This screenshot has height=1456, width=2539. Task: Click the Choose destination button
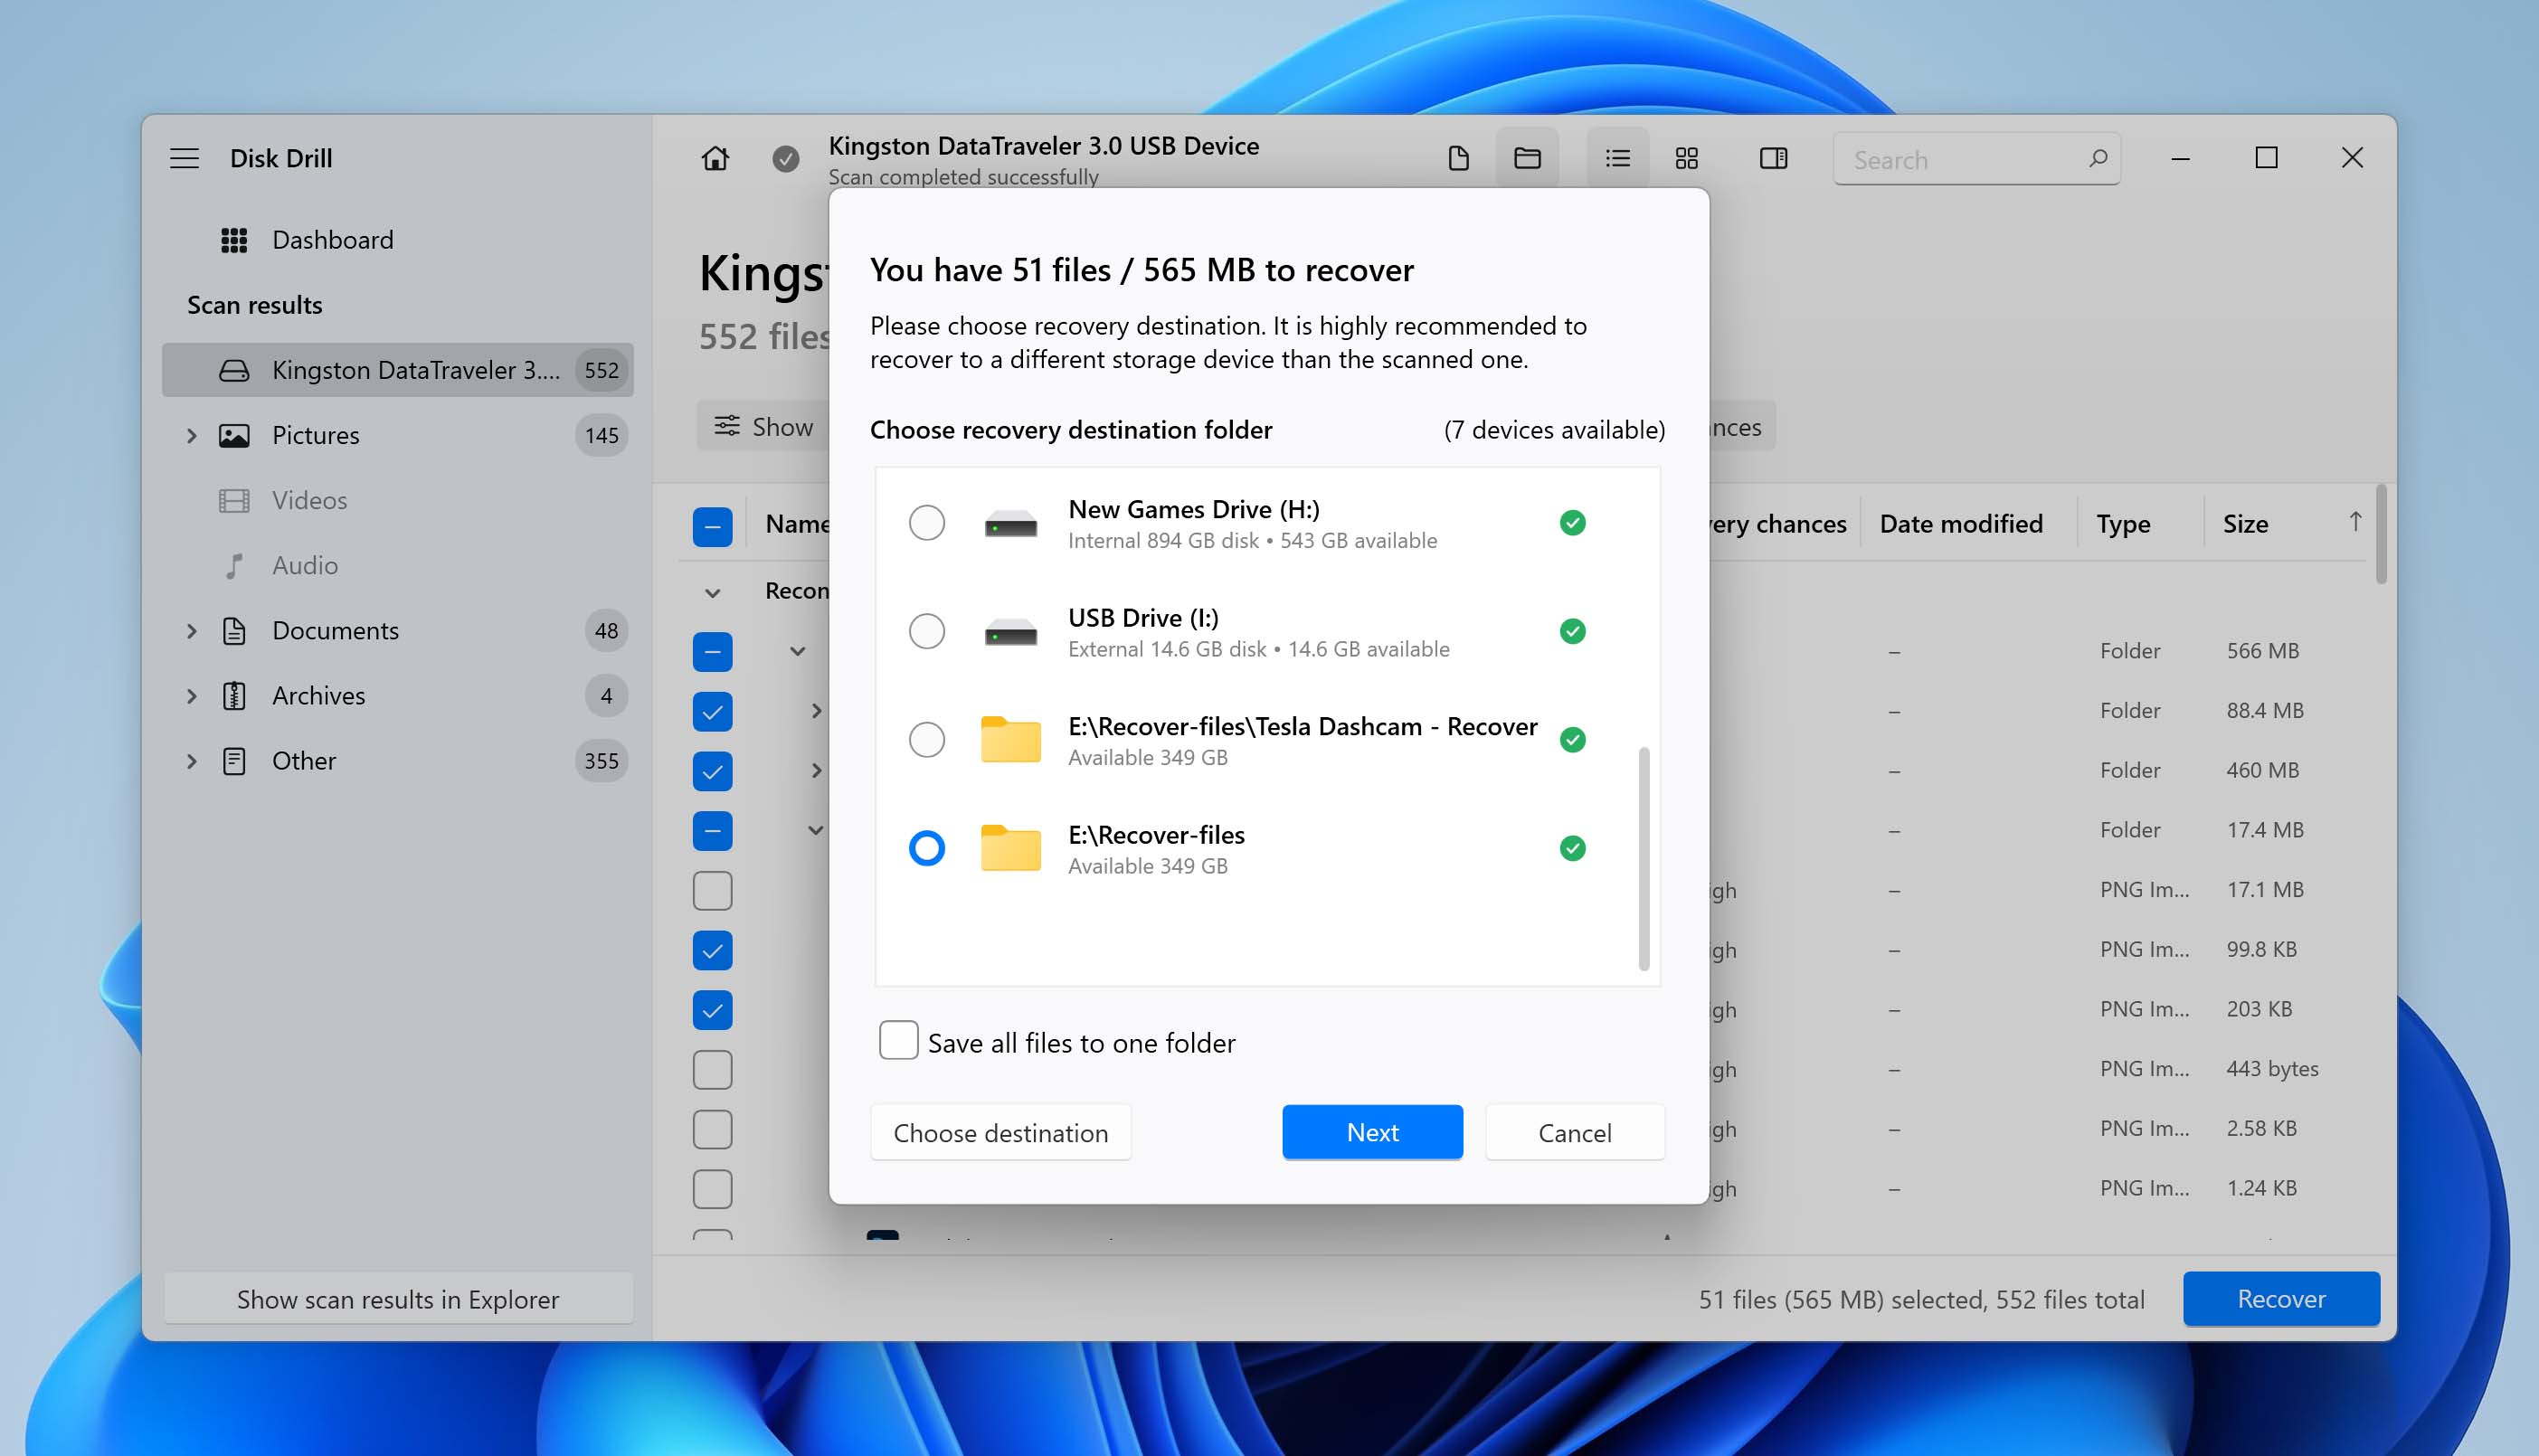coord(1000,1132)
